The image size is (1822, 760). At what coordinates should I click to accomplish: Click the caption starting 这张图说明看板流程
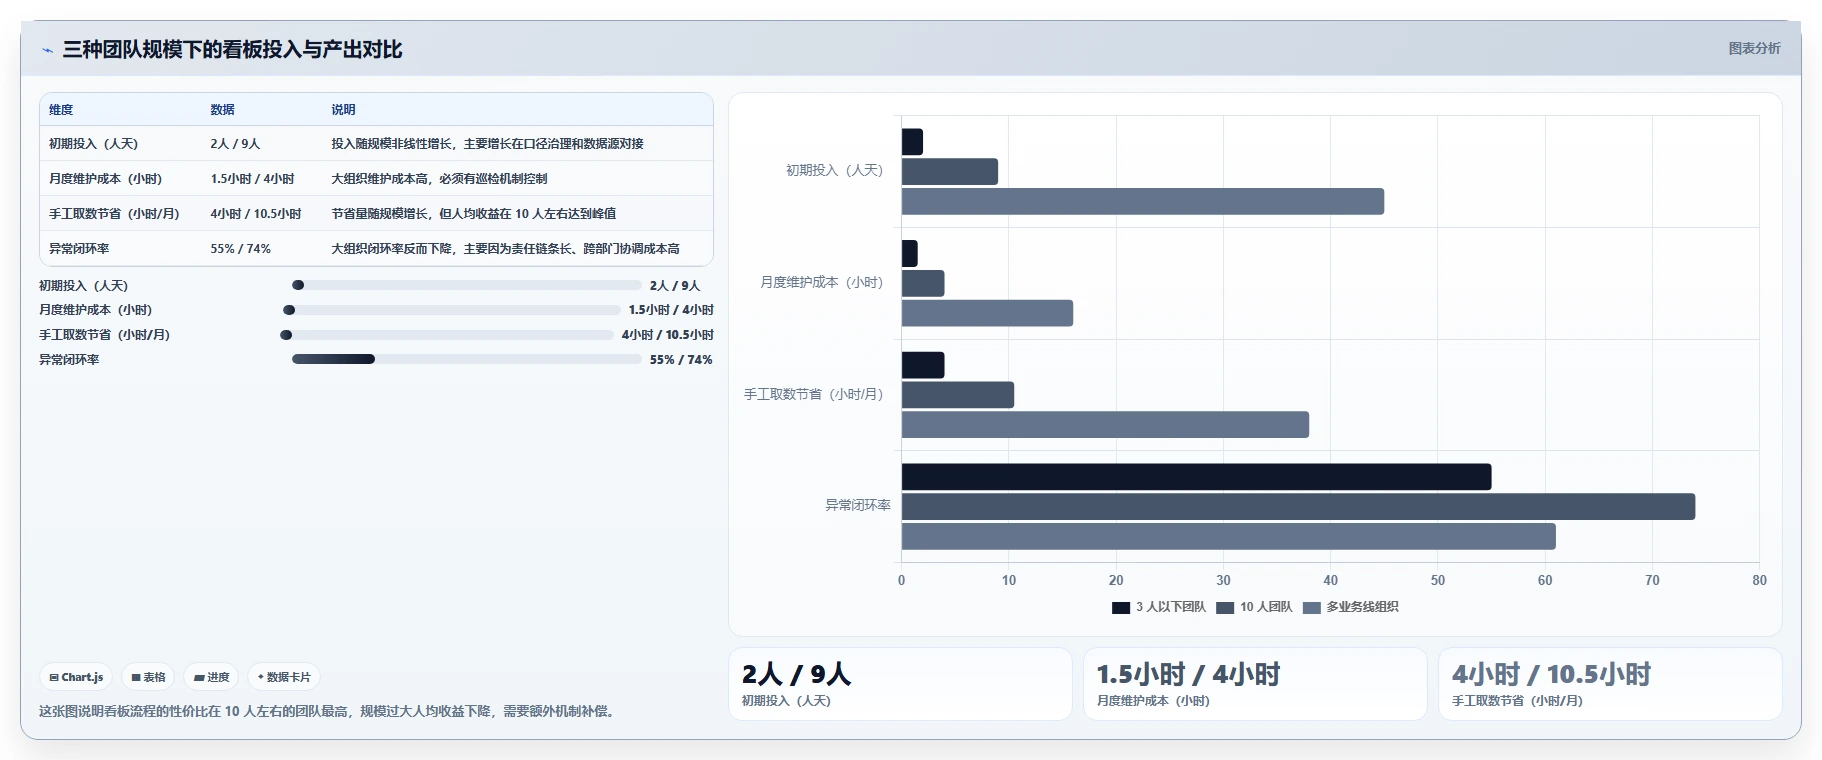tap(328, 711)
